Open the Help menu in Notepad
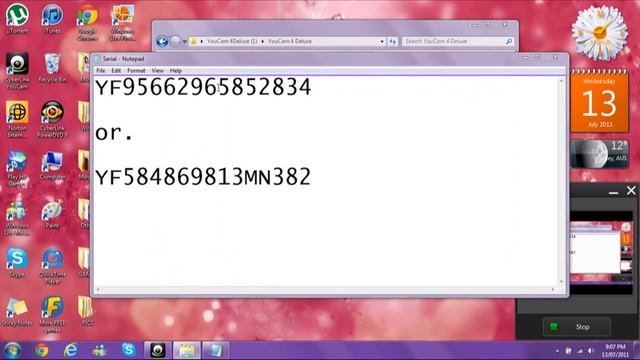 click(176, 71)
